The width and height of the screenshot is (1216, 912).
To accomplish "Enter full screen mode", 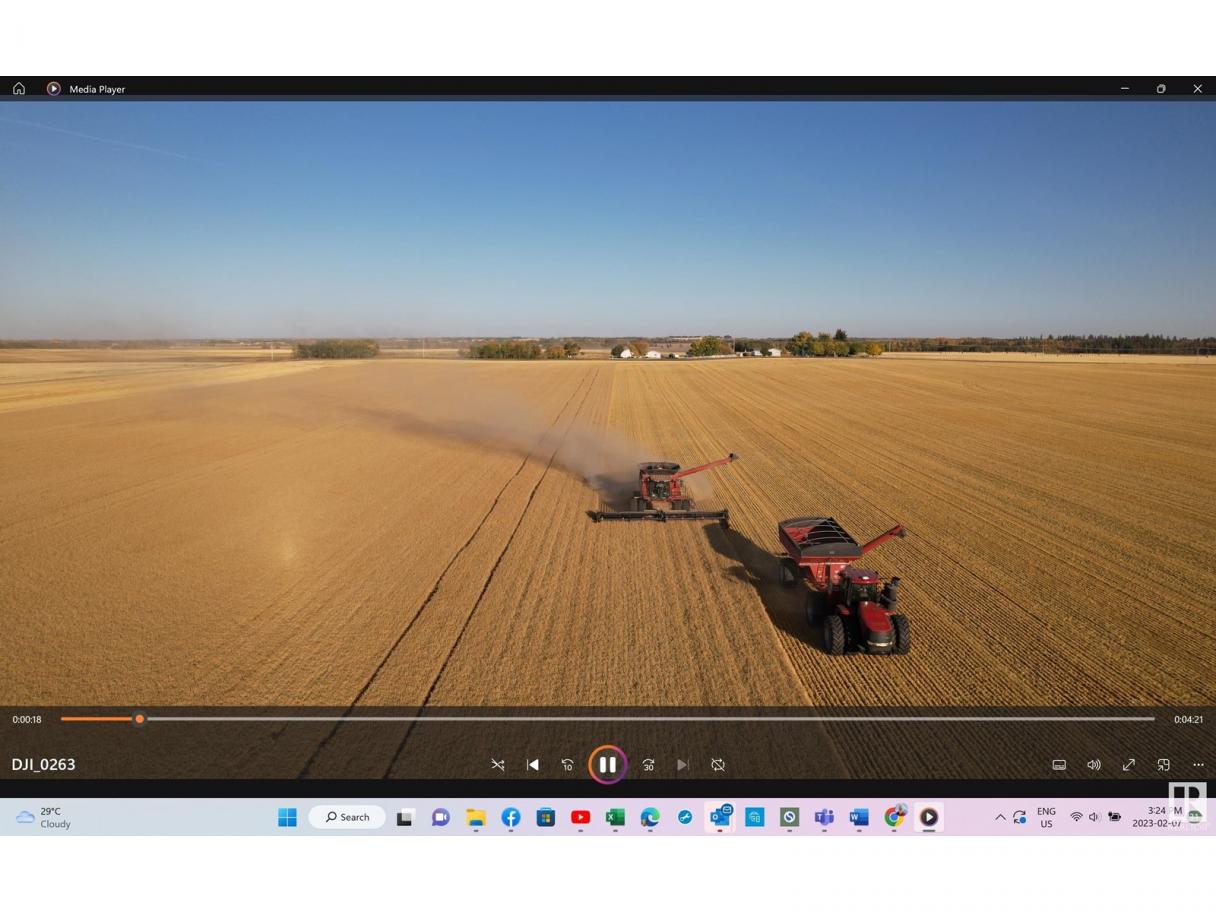I will click(x=1129, y=765).
